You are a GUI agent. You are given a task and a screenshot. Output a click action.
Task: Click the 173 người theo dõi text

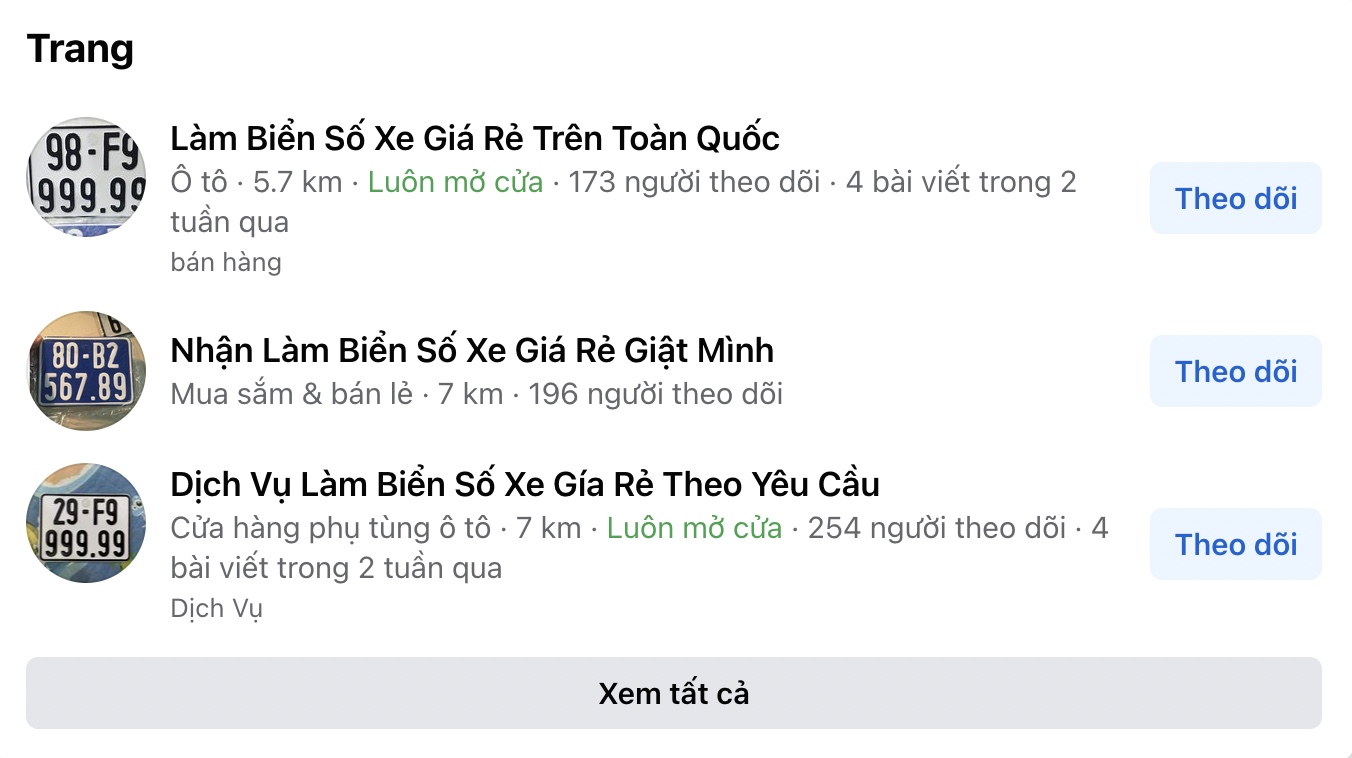695,182
